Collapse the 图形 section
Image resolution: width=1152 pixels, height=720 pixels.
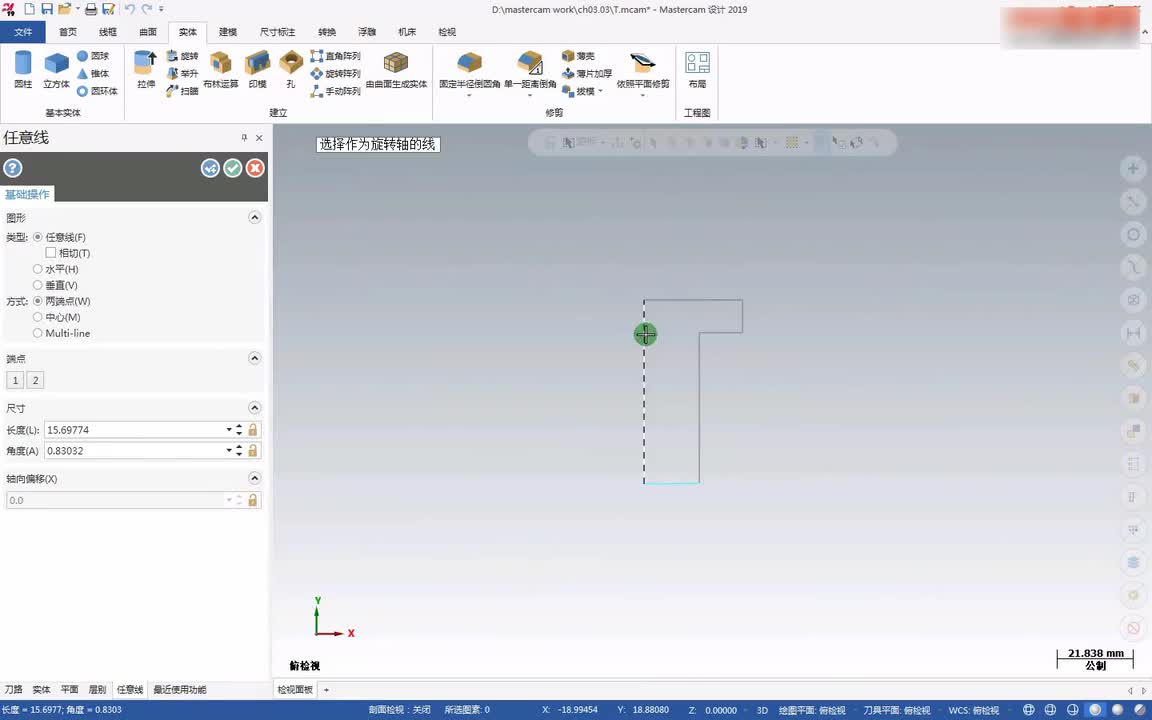click(254, 217)
